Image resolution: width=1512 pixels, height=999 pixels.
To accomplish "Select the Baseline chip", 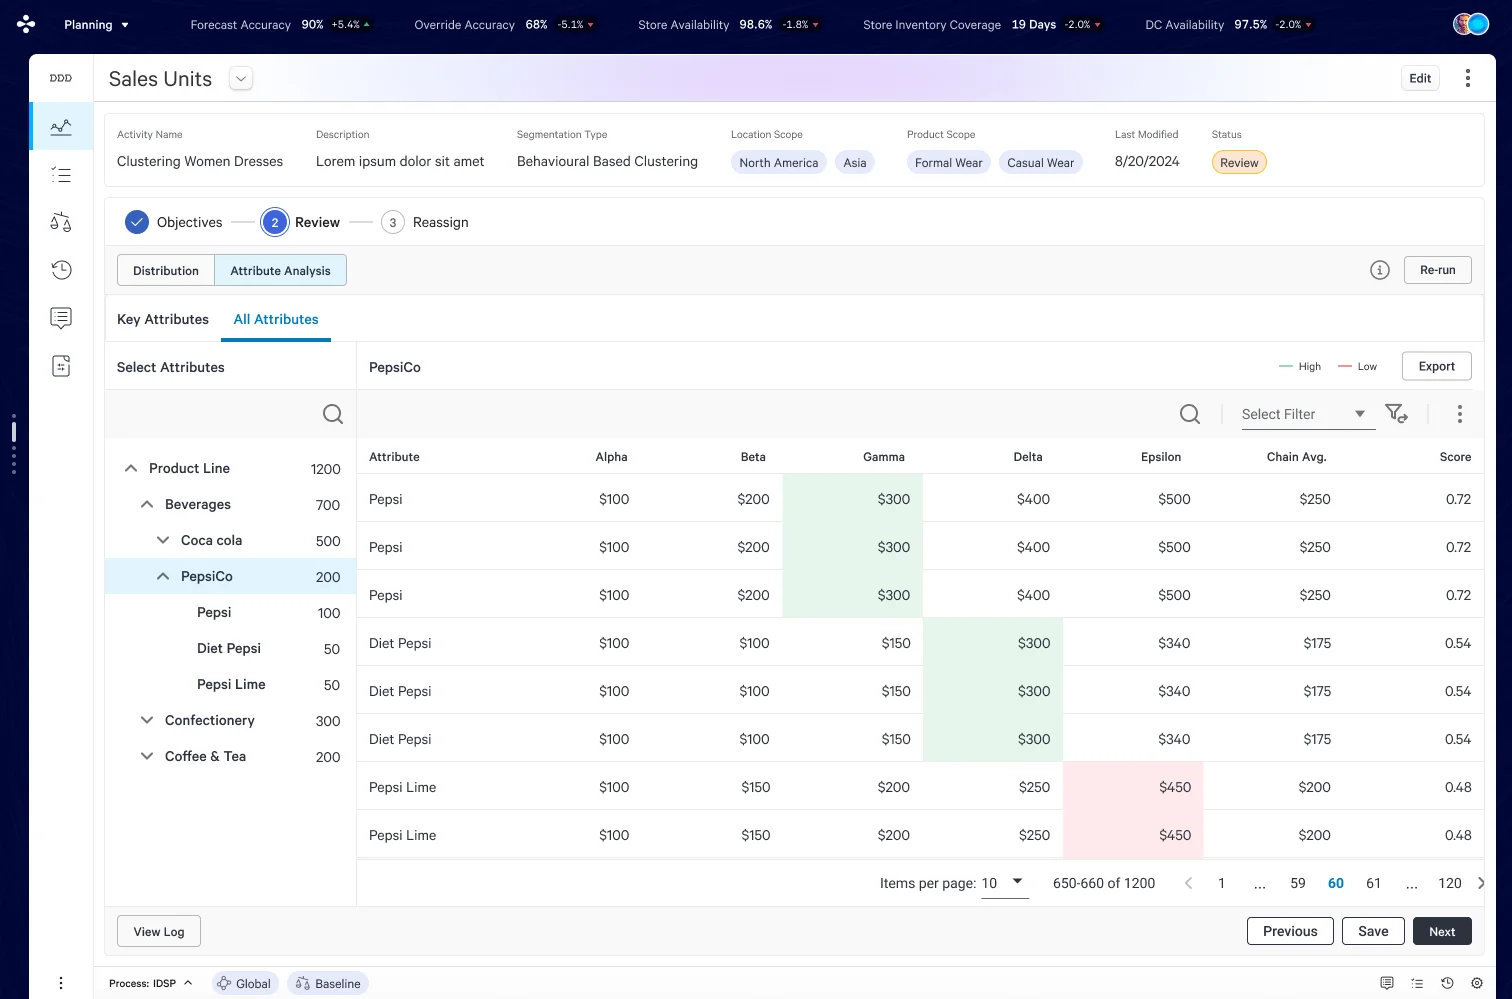I will [328, 983].
